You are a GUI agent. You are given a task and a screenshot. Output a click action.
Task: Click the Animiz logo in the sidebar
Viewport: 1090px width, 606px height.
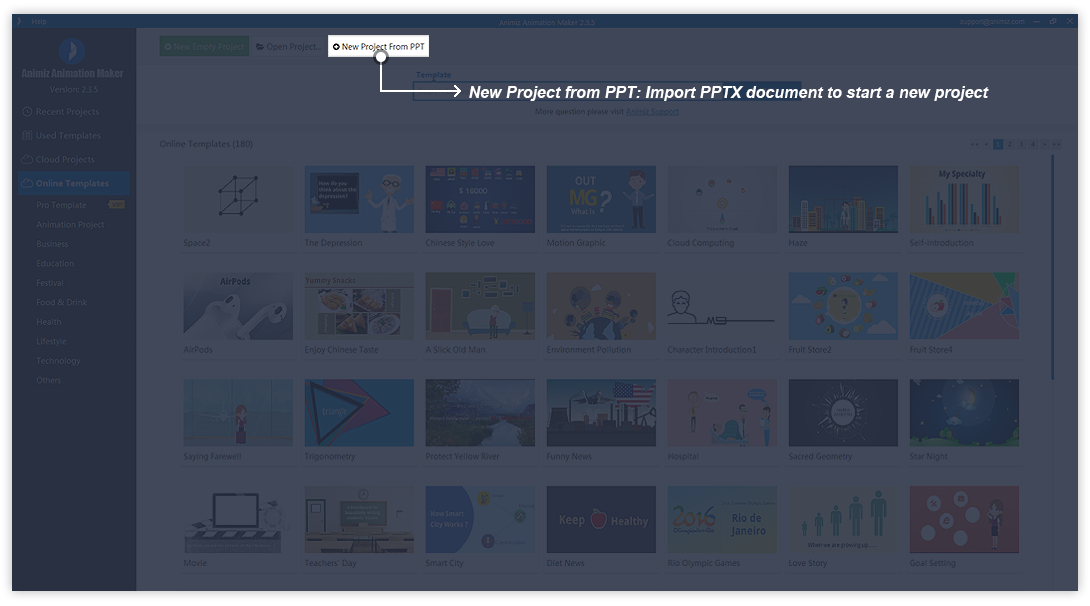tap(72, 52)
